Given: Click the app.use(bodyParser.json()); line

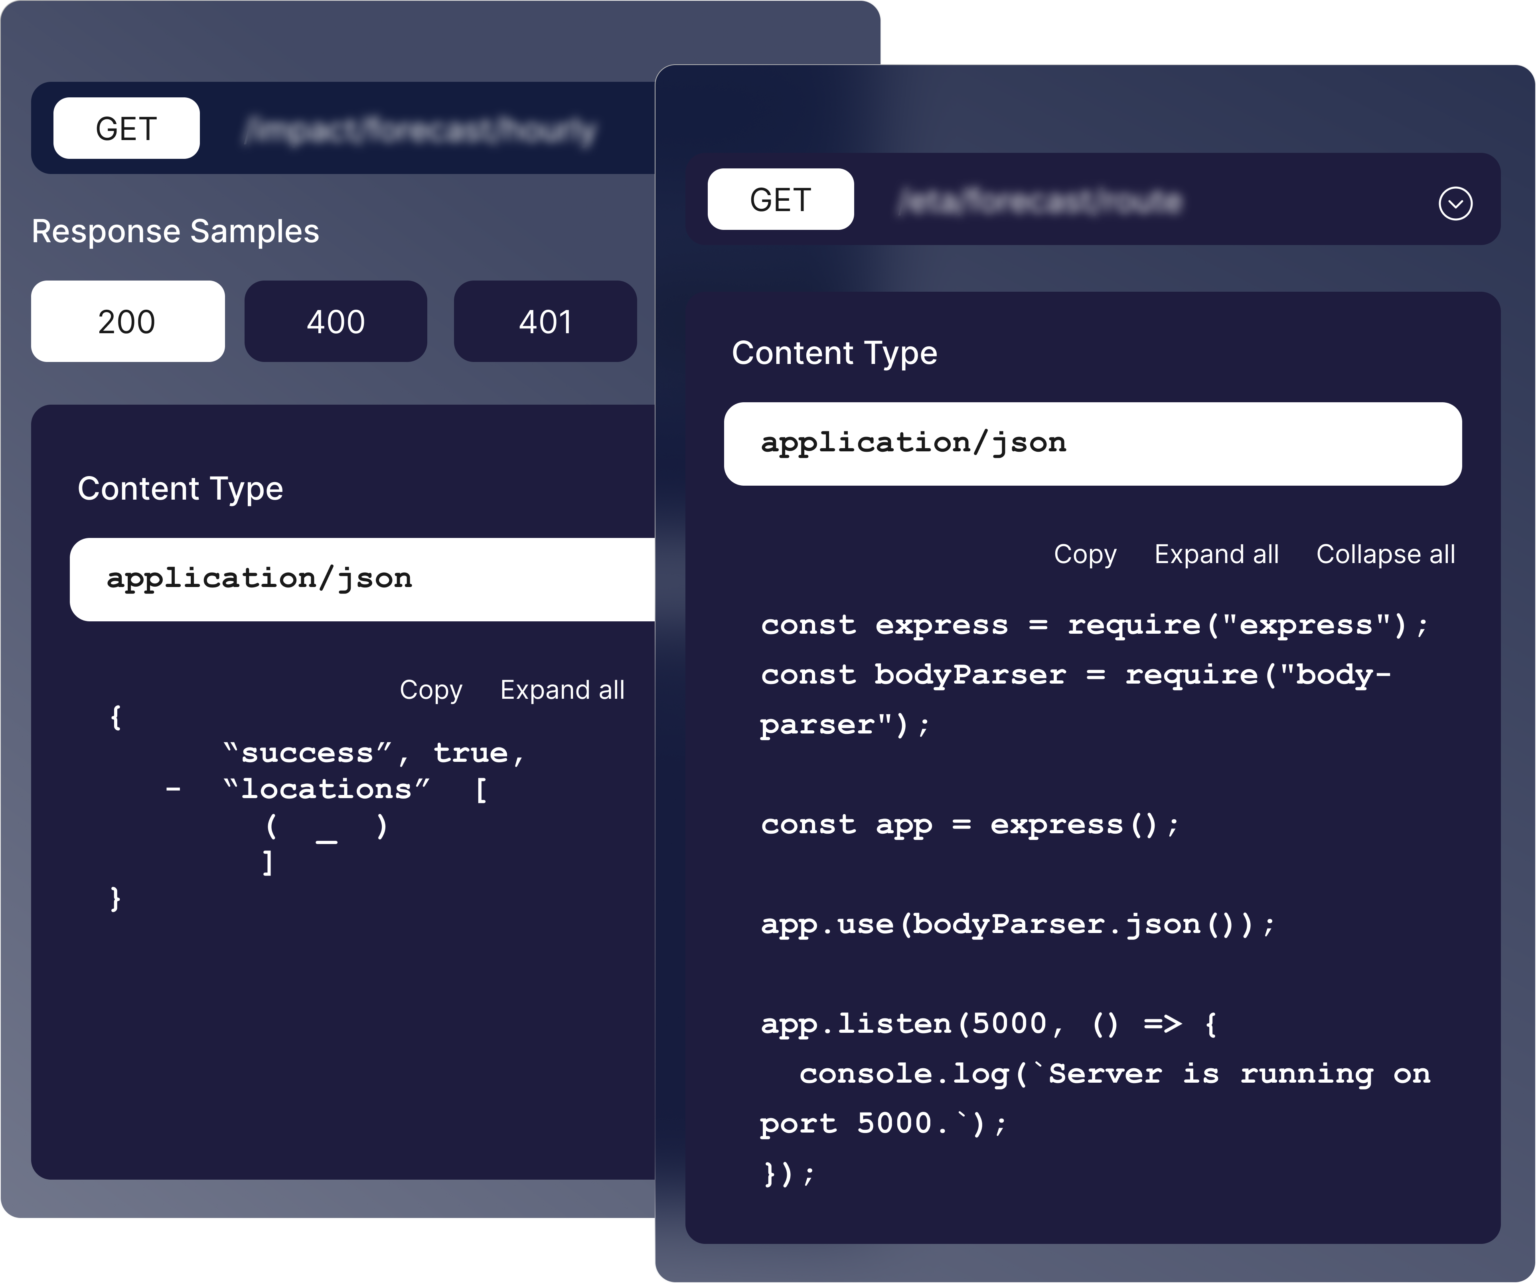Looking at the screenshot, I should click(1018, 924).
